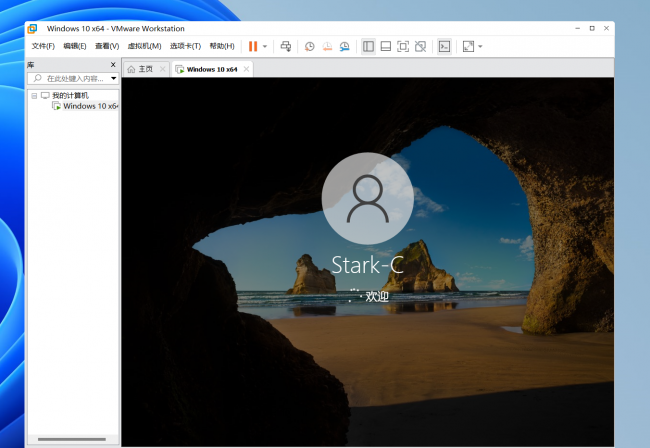Open the 文件(F) menu
Image resolution: width=650 pixels, height=448 pixels.
tap(43, 46)
